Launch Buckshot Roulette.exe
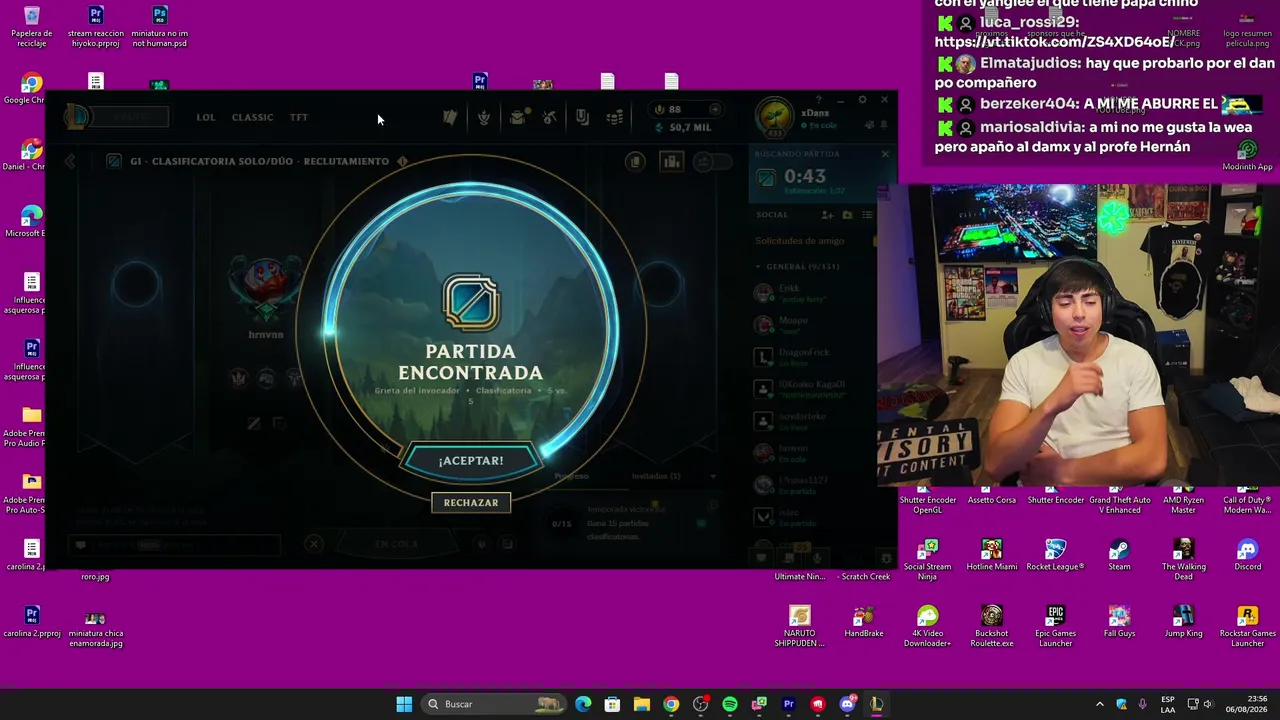Image resolution: width=1280 pixels, height=720 pixels. point(991,627)
